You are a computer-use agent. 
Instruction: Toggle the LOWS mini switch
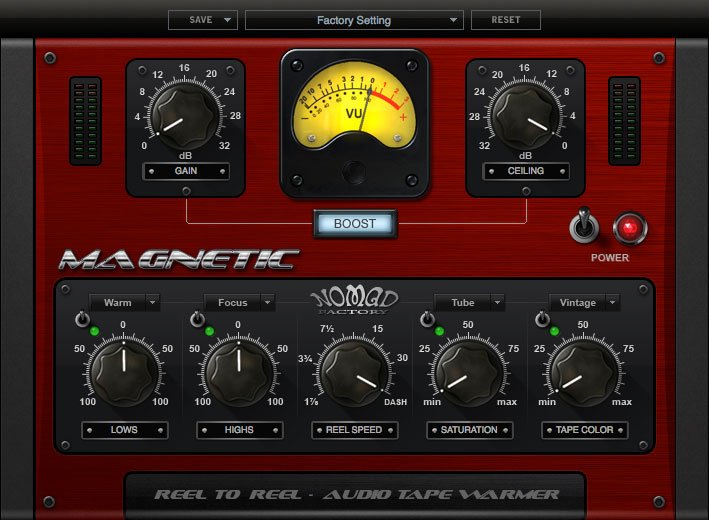click(82, 319)
